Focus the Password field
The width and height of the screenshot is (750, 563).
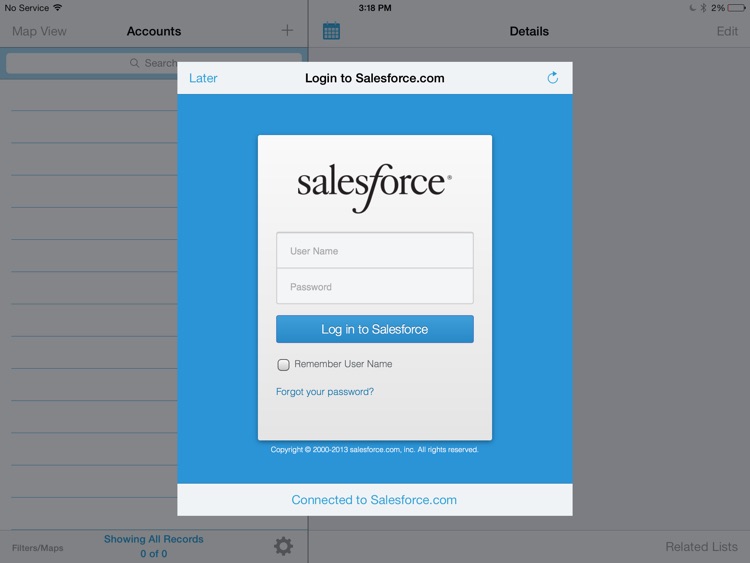[375, 286]
